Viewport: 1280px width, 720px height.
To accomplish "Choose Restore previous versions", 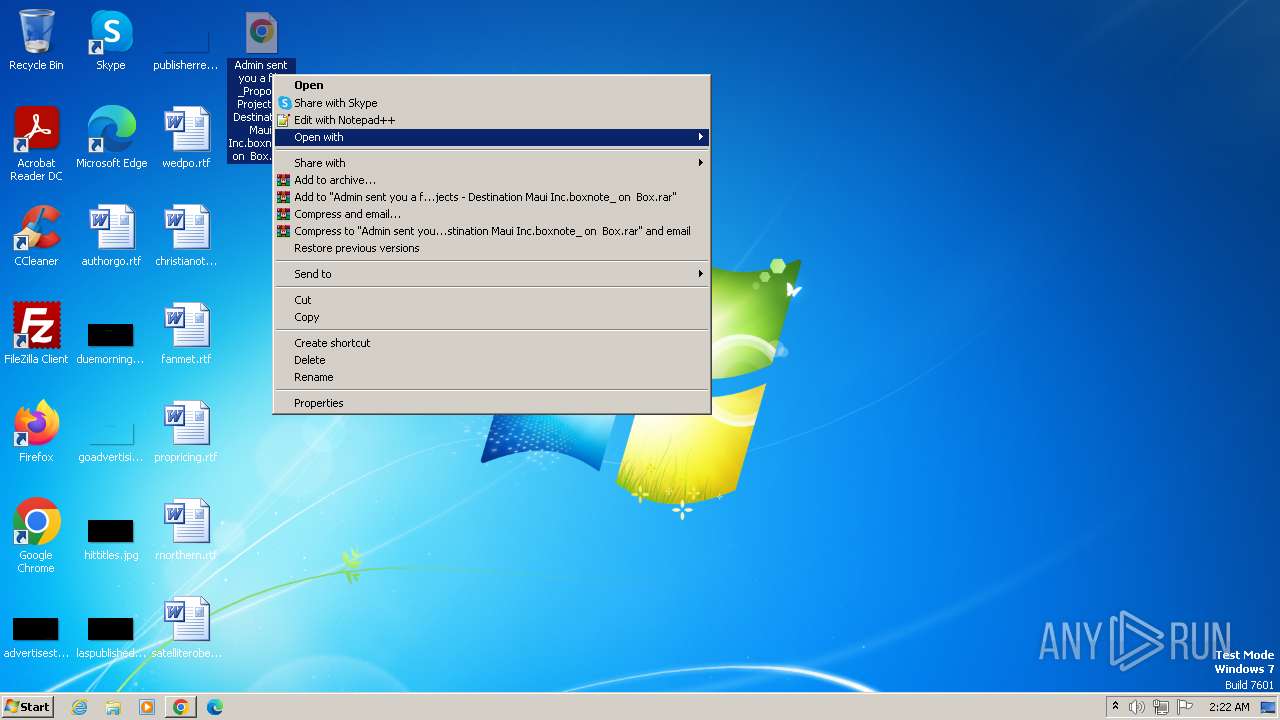I will (x=492, y=248).
